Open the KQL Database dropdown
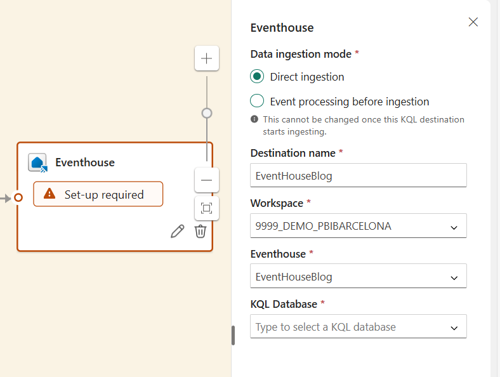Screen dimensions: 500x377 pyautogui.click(x=358, y=326)
